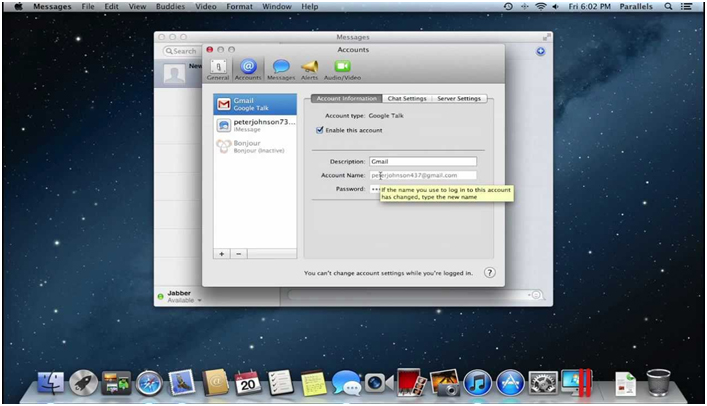Viewport: 707px width, 406px height.
Task: Open the Wi-Fi status menu
Action: [x=540, y=6]
